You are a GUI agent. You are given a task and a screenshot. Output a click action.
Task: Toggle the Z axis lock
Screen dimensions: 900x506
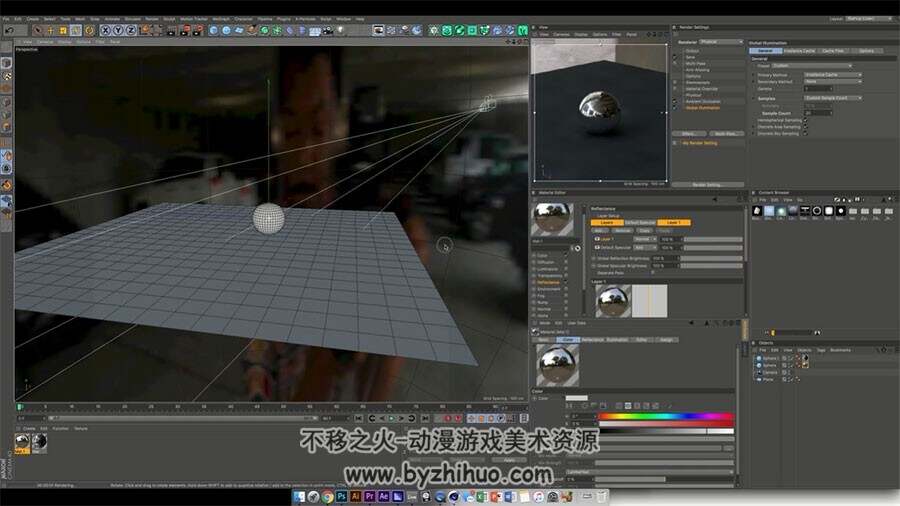[x=130, y=30]
